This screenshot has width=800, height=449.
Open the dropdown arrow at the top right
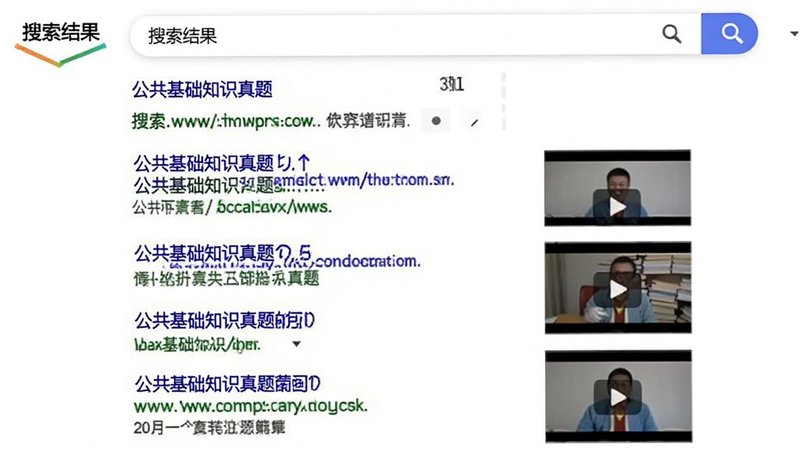tap(794, 34)
